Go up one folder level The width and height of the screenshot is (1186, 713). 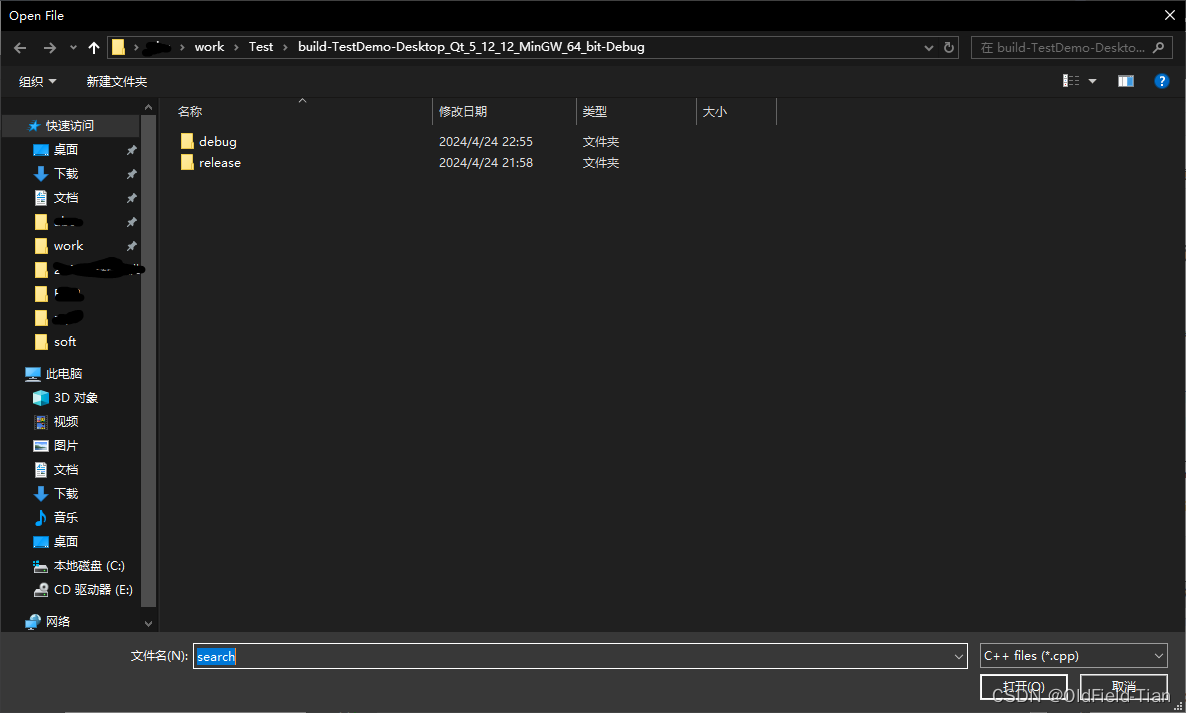click(x=94, y=48)
